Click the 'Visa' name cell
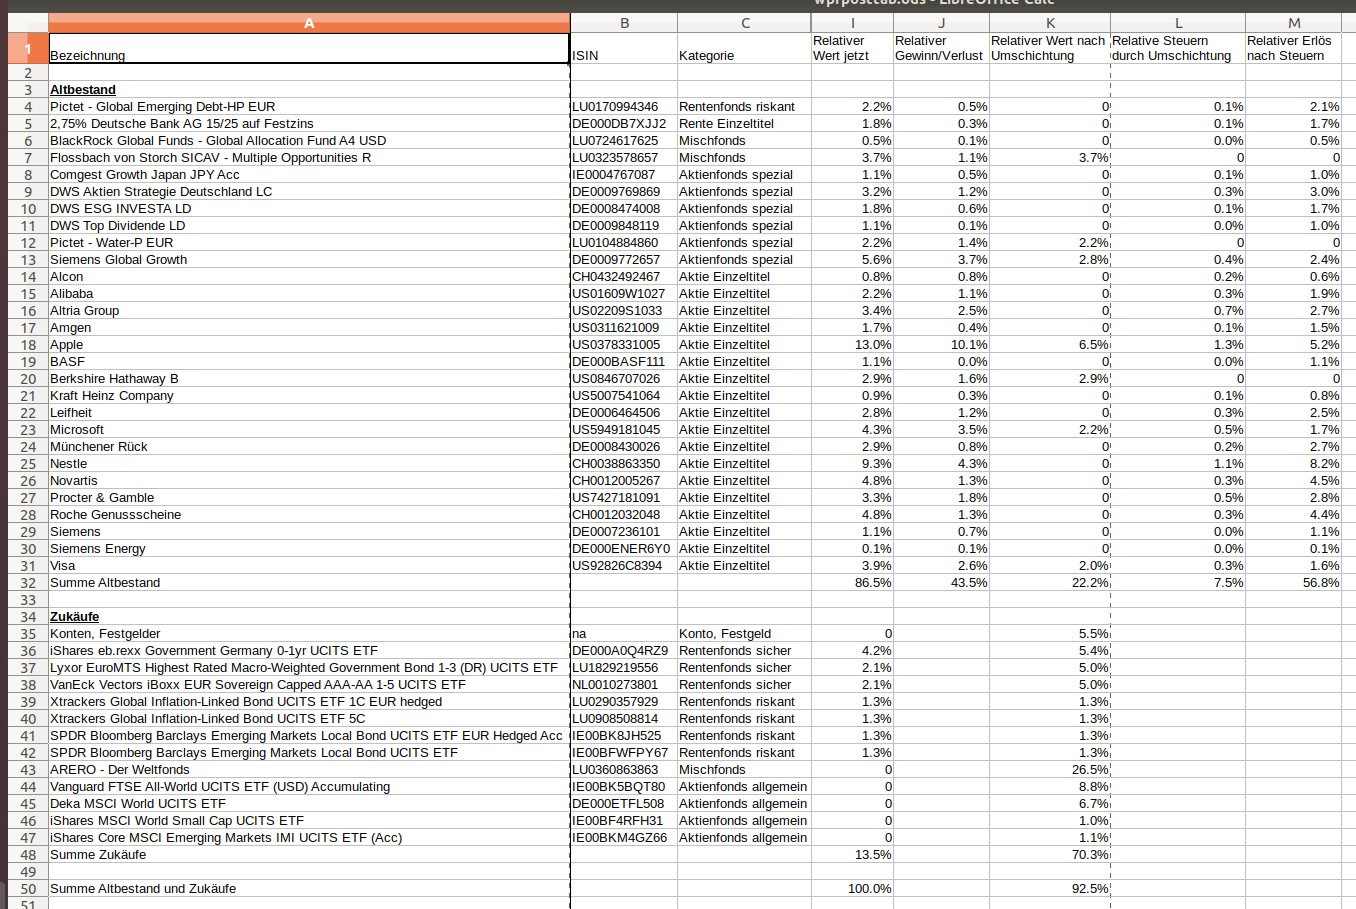The image size is (1356, 909). [309, 566]
